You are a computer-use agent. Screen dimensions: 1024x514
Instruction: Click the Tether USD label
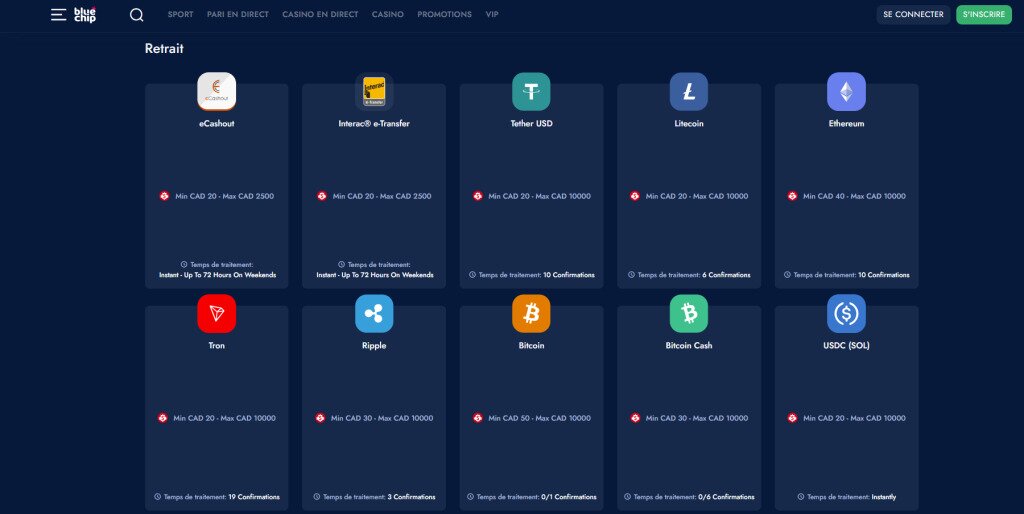532,123
